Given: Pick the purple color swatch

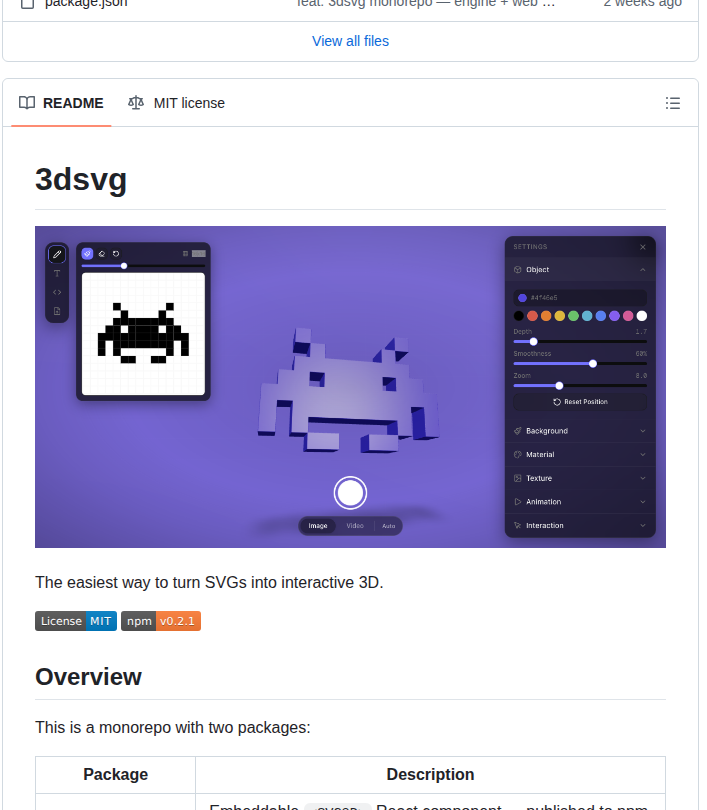Looking at the screenshot, I should pos(615,316).
